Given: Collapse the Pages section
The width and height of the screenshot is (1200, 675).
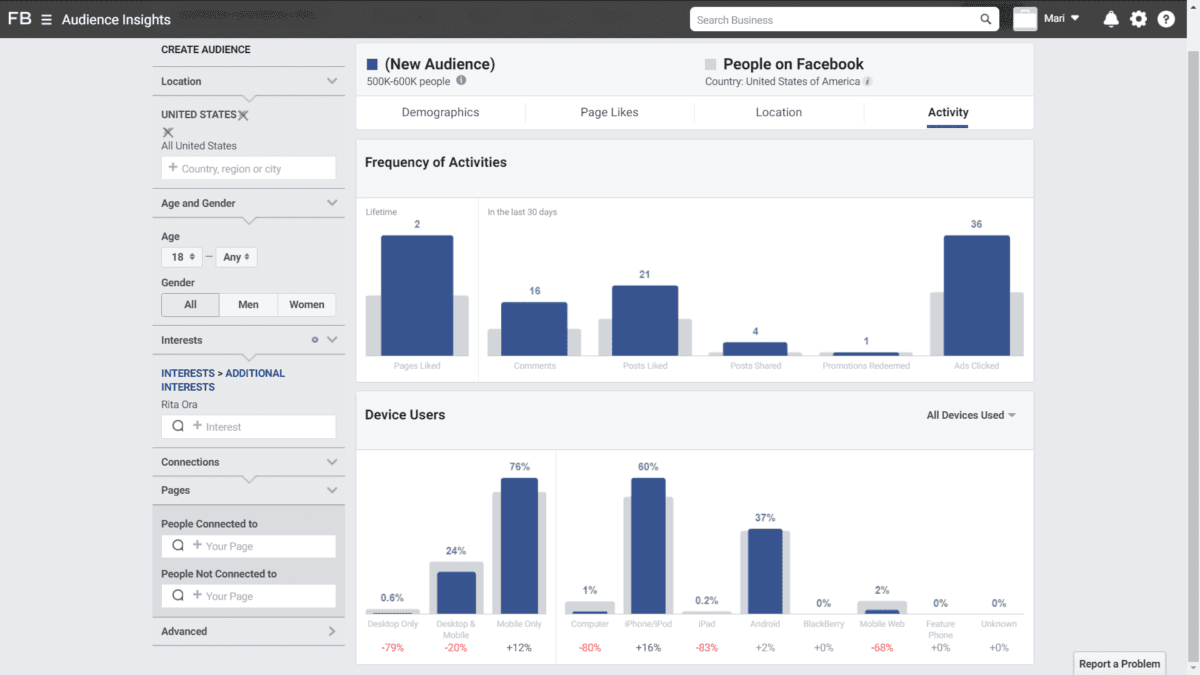Looking at the screenshot, I should [x=332, y=490].
